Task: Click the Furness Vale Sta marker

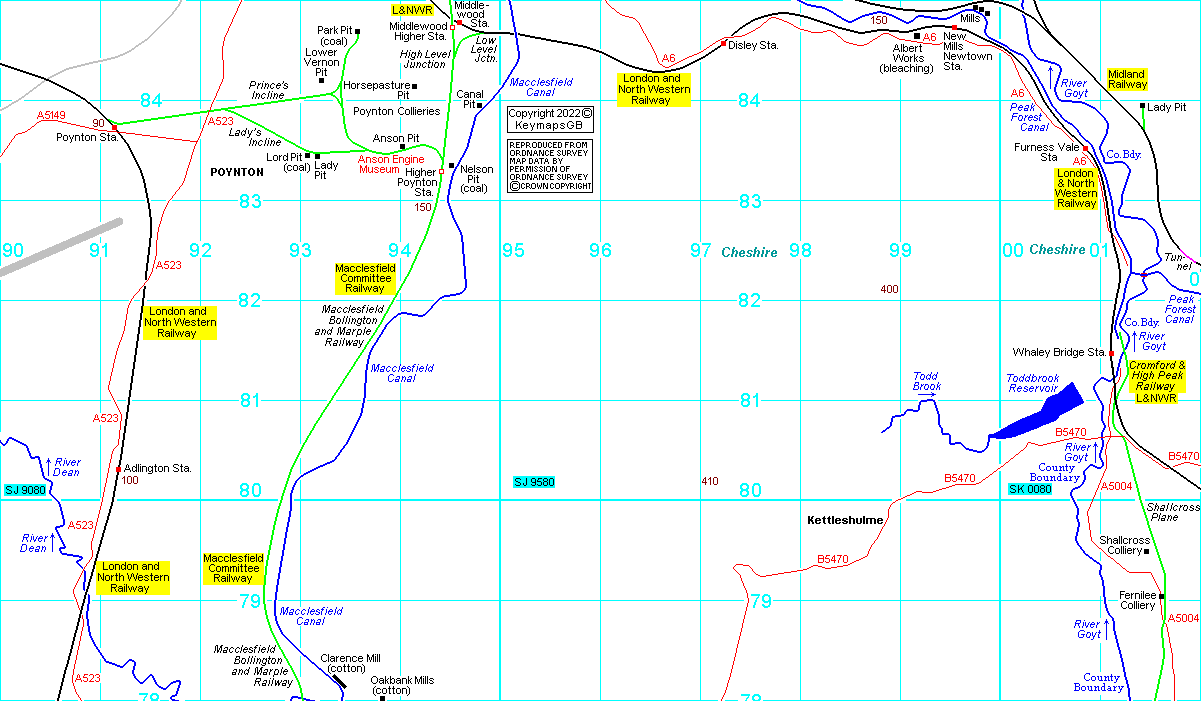Action: pos(1085,148)
